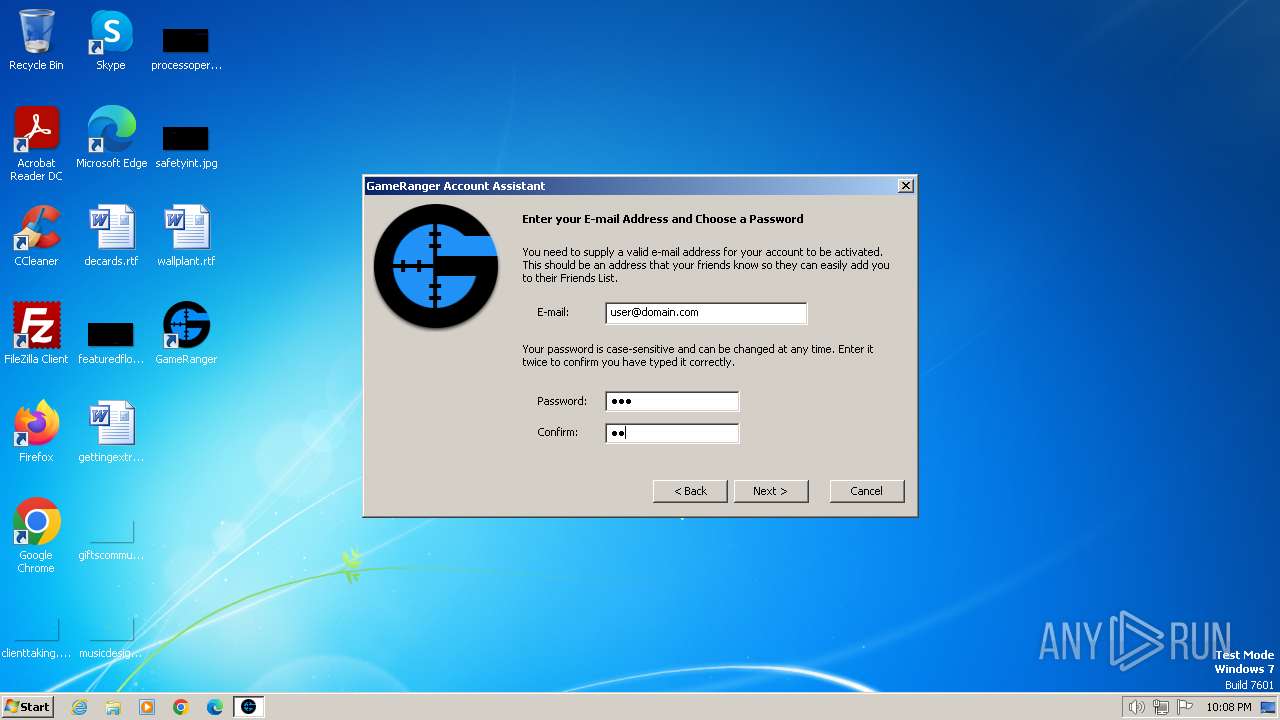Open File Explorer from taskbar
The image size is (1280, 720).
pyautogui.click(x=113, y=707)
